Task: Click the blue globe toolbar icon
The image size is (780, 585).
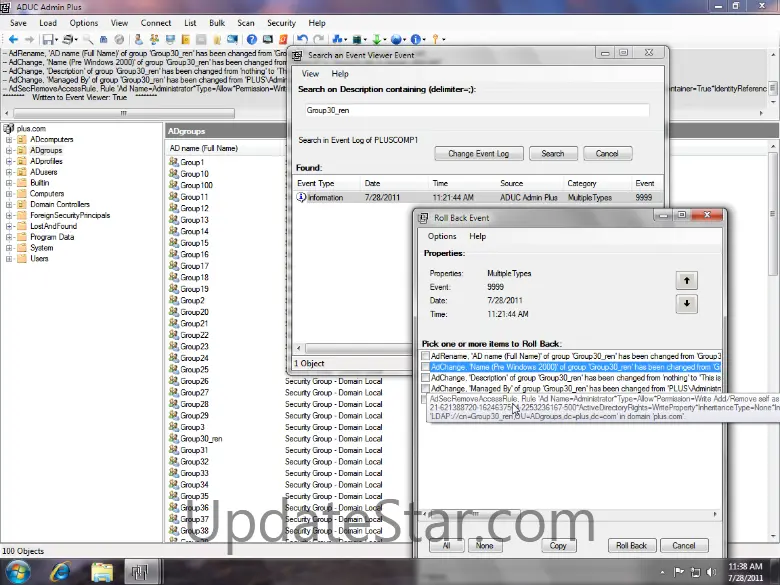Action: (x=396, y=39)
